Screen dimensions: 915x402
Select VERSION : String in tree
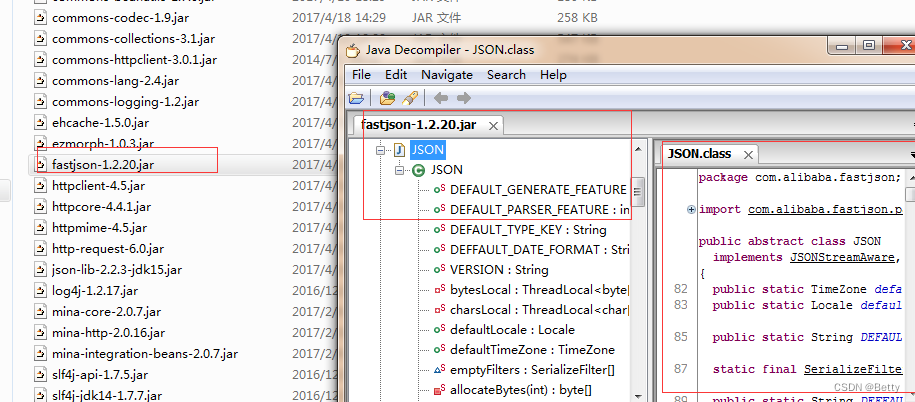499,270
